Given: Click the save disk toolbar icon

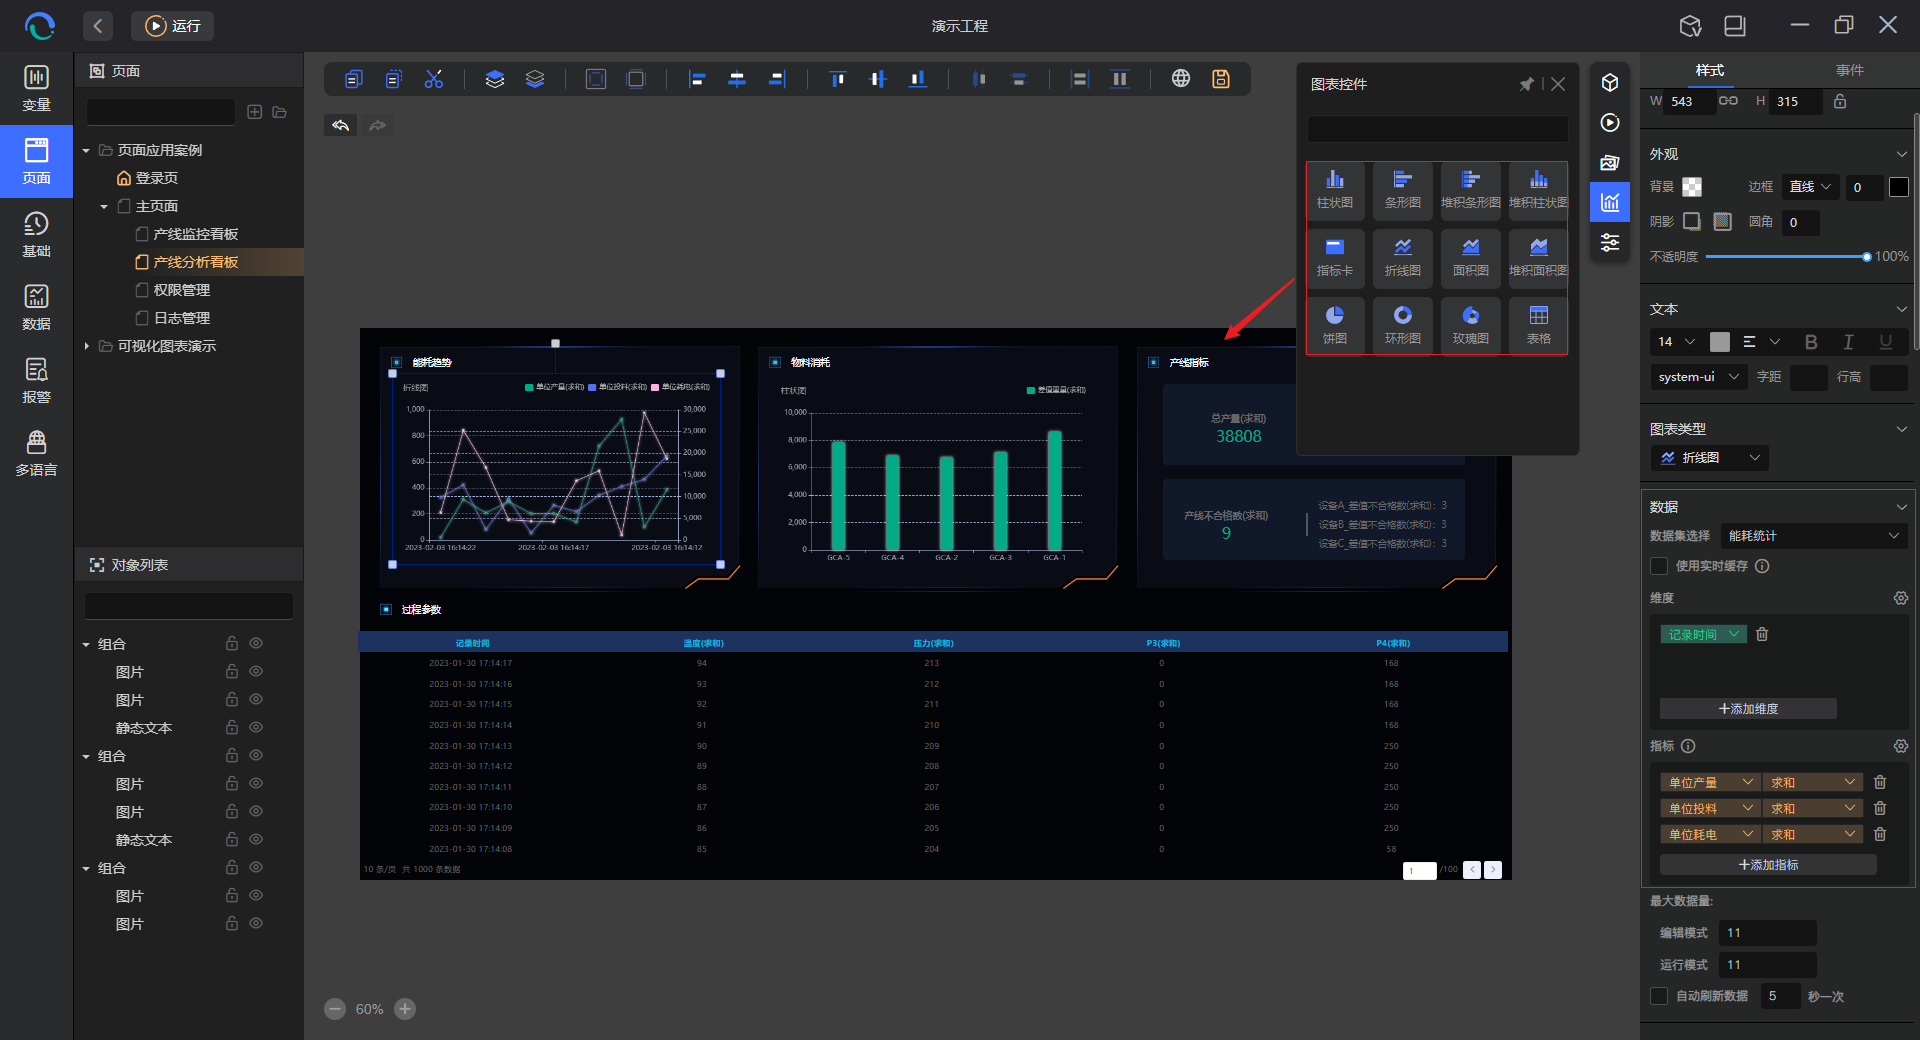Looking at the screenshot, I should 1221,79.
